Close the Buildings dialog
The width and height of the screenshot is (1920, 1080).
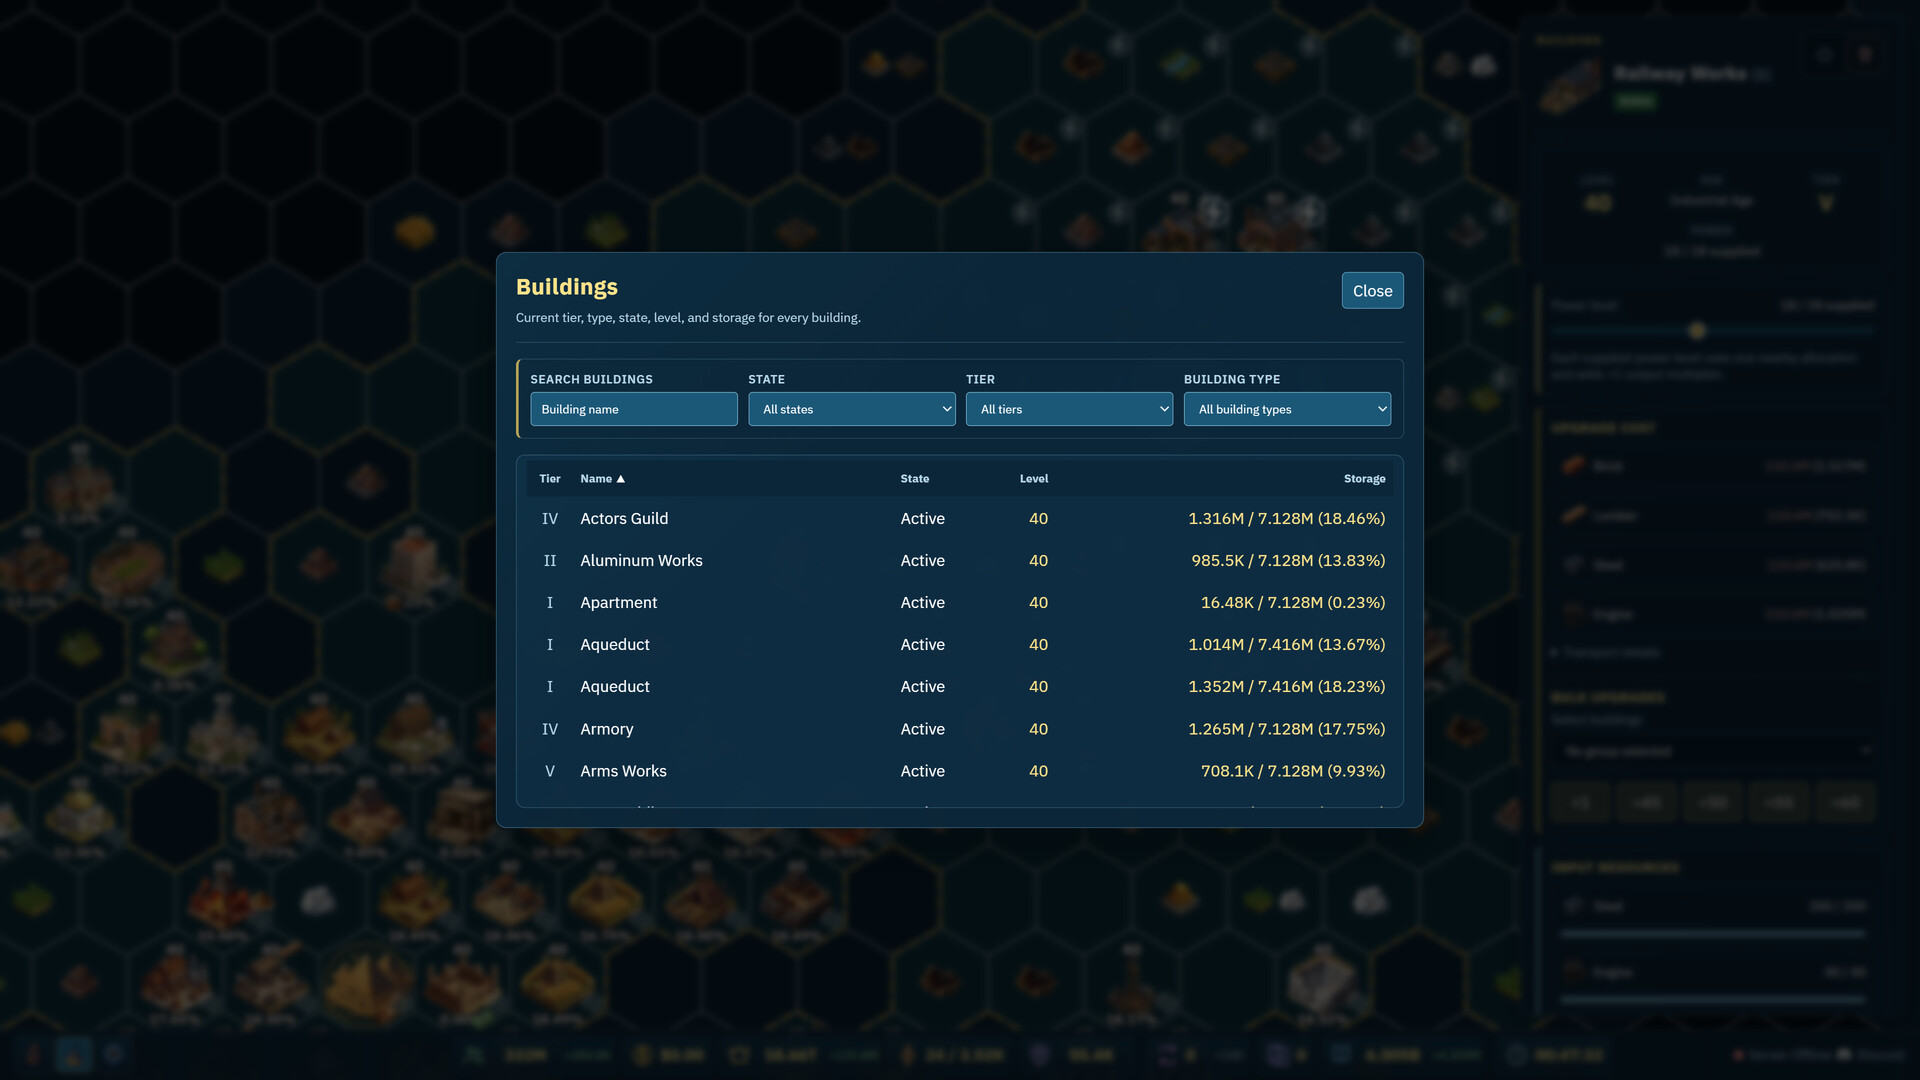click(1372, 291)
